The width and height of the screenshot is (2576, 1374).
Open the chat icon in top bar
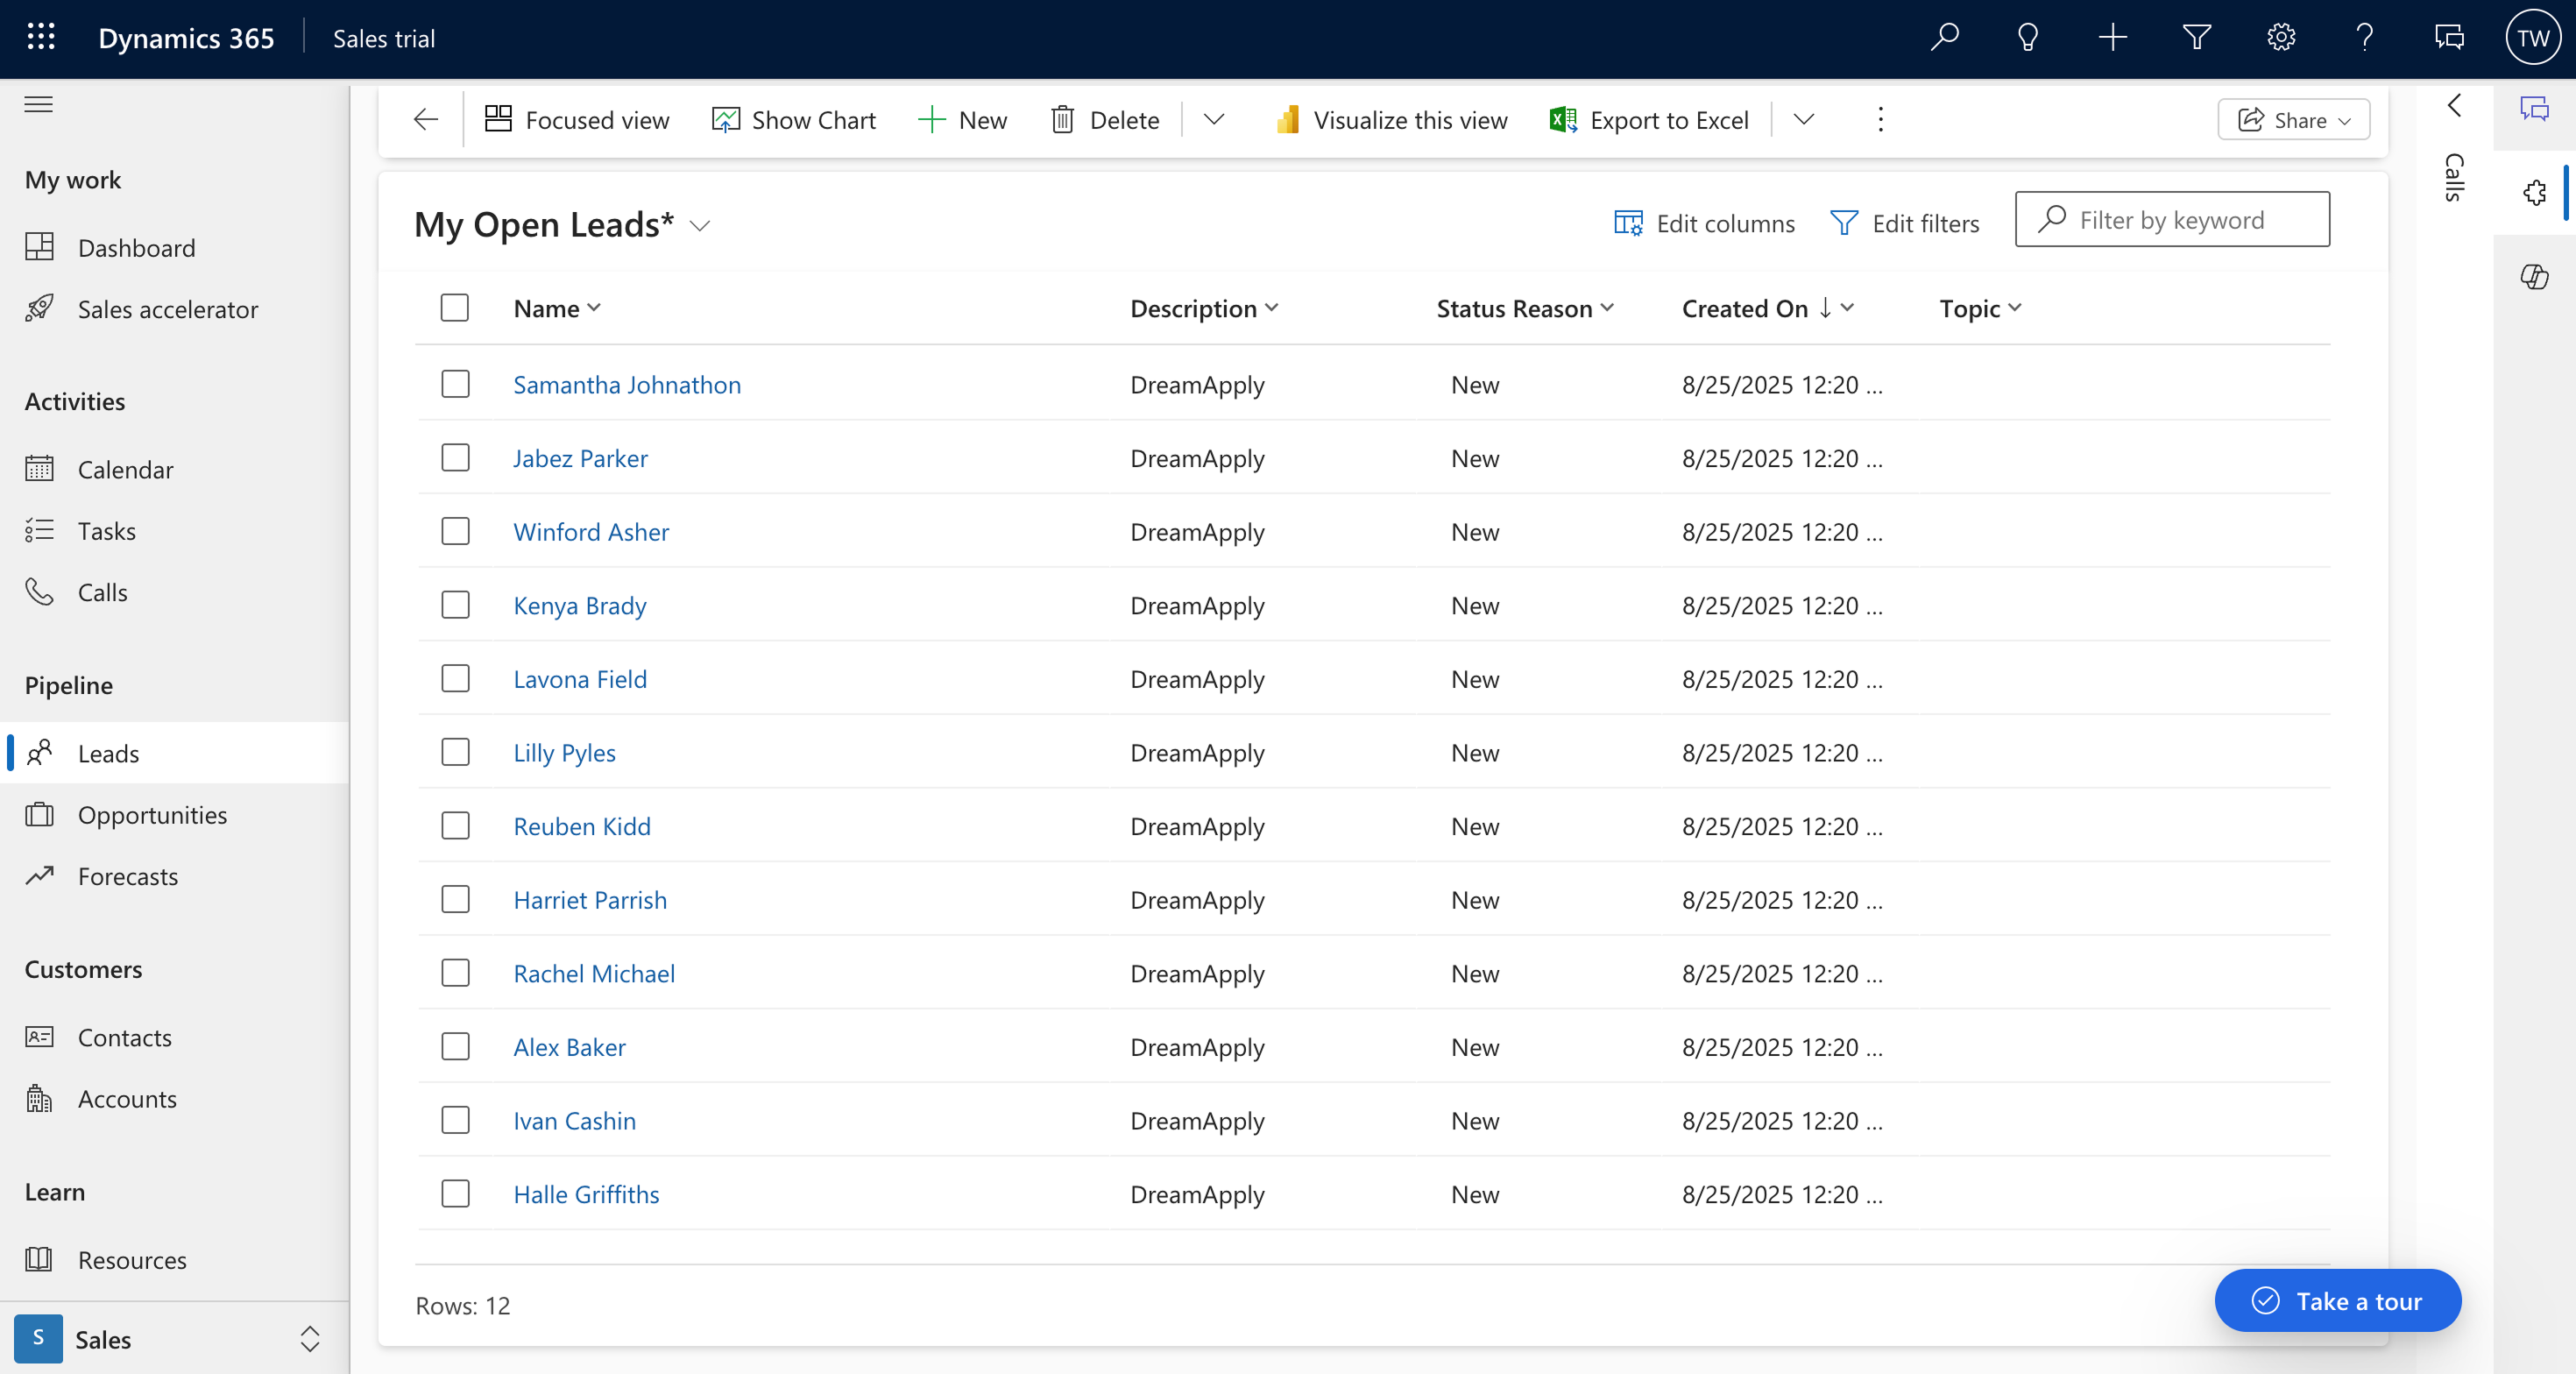click(2449, 38)
